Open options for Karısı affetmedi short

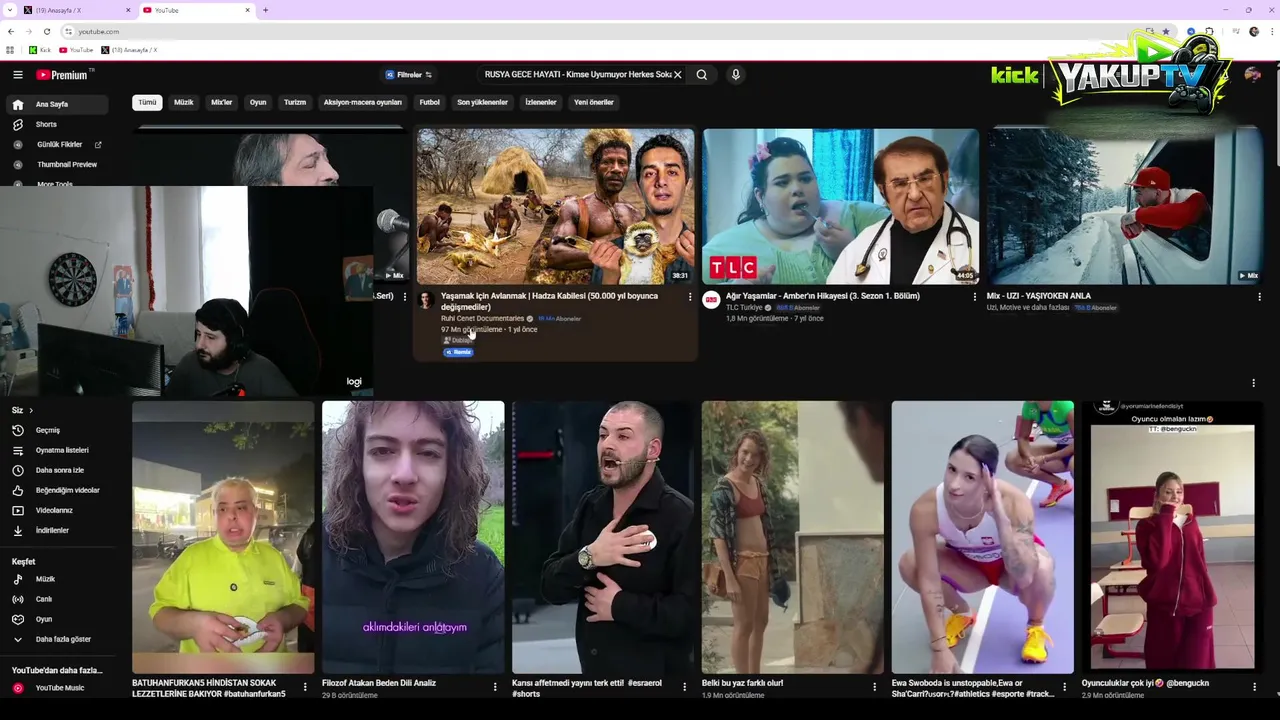pyautogui.click(x=685, y=687)
